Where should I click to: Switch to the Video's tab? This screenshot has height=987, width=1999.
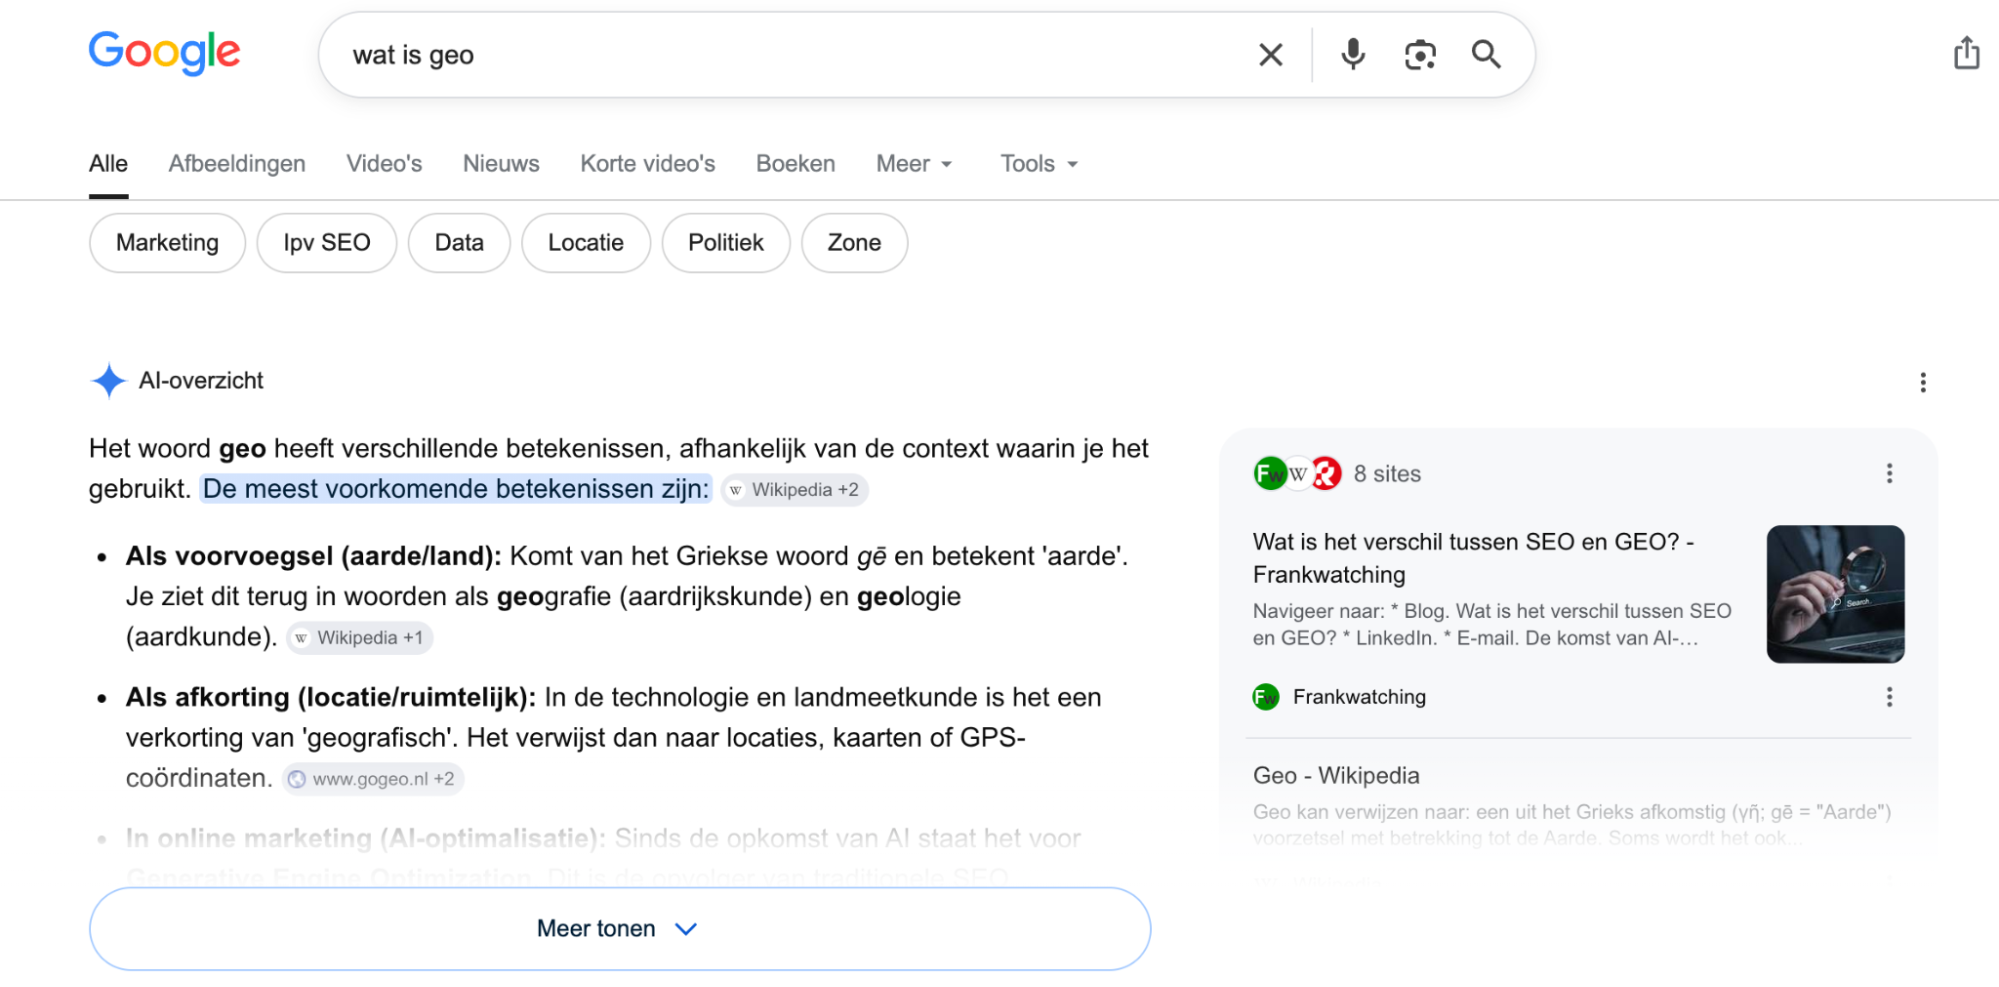384,164
